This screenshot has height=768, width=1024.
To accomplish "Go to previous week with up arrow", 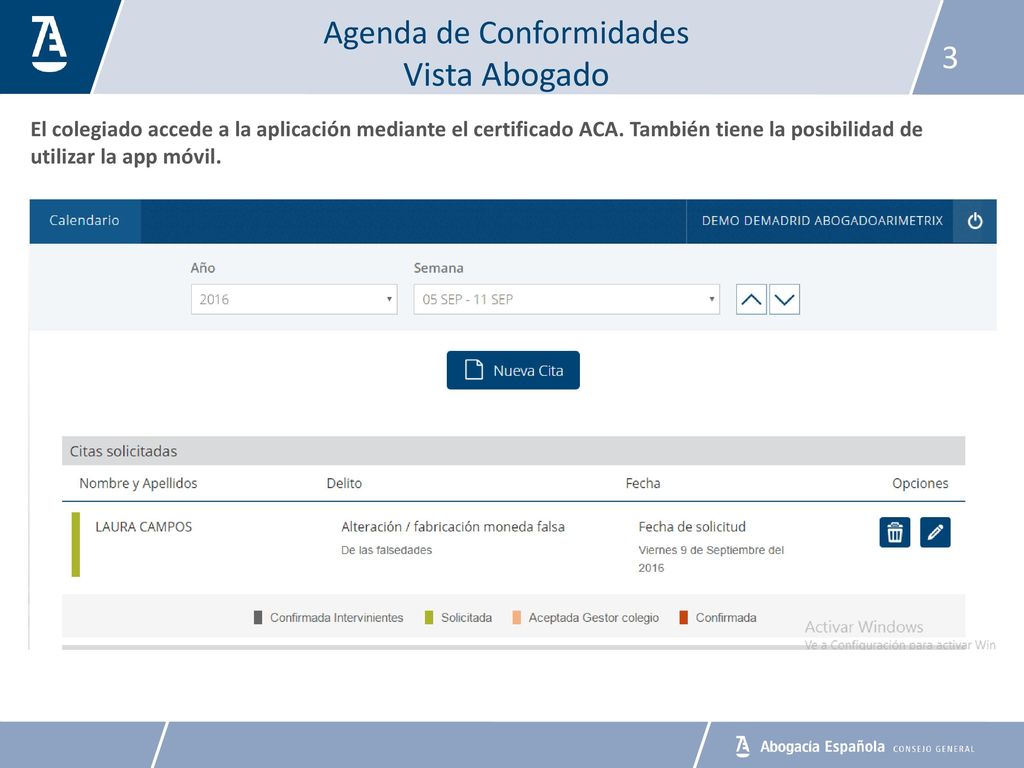I will pyautogui.click(x=751, y=300).
